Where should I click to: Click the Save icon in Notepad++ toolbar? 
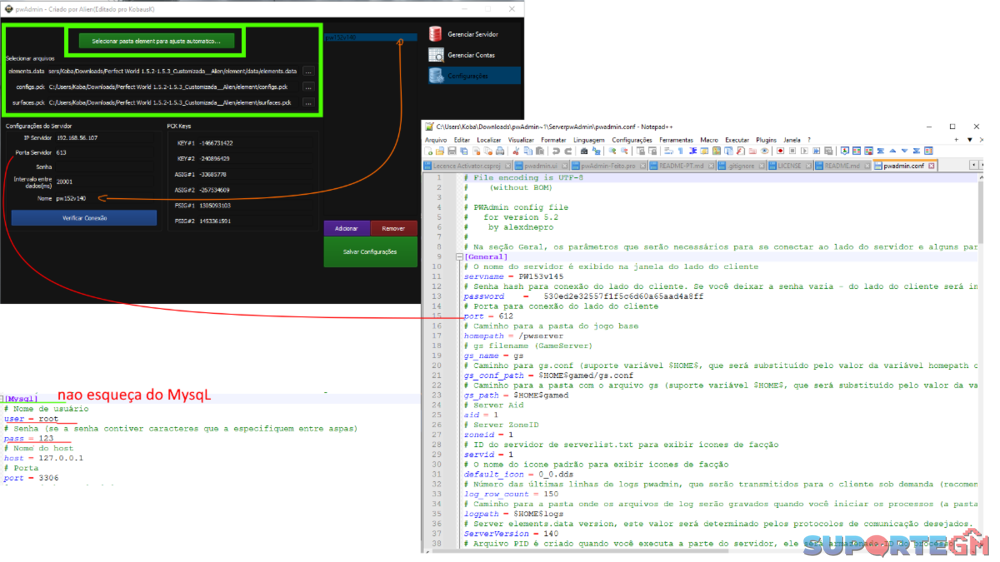coord(454,151)
